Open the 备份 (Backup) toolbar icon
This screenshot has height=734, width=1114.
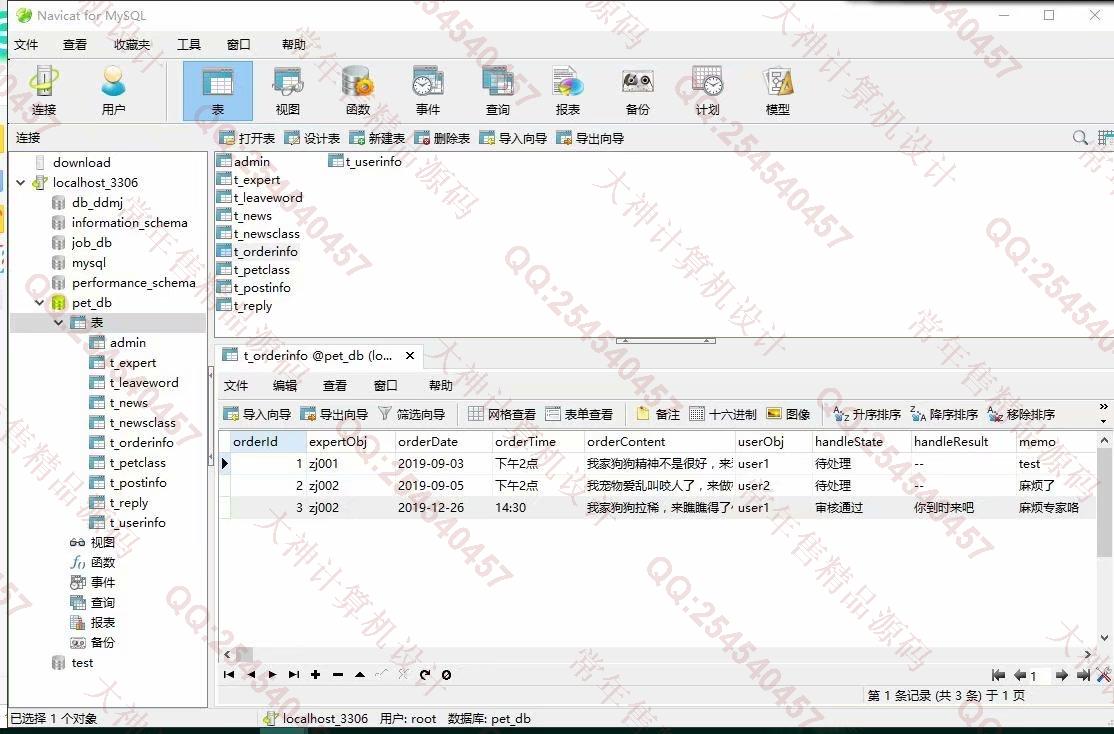coord(637,91)
